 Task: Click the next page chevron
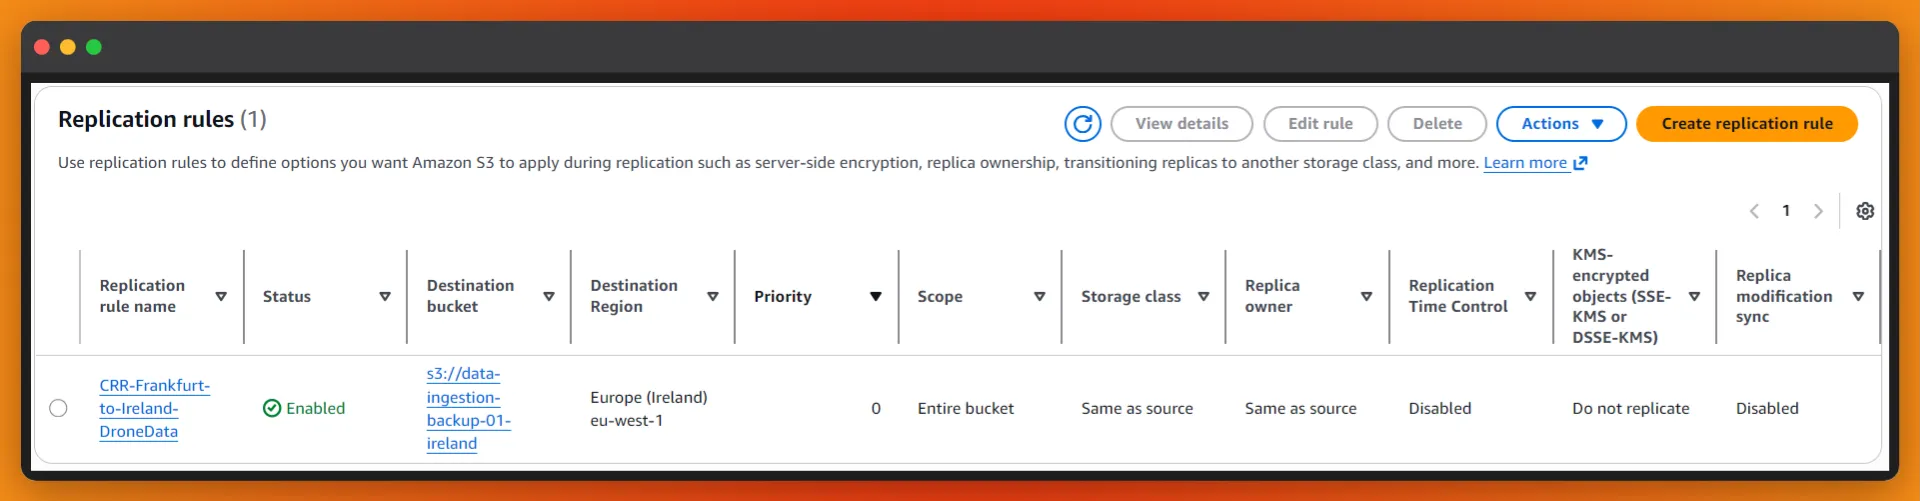[1818, 211]
